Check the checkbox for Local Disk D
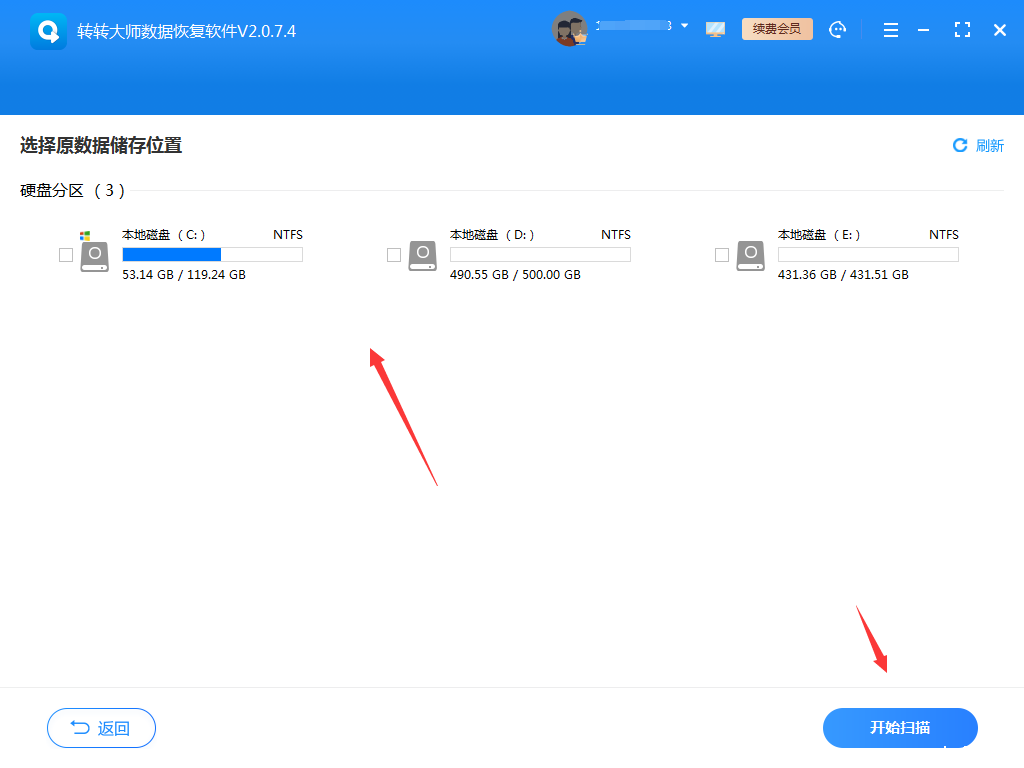Viewport: 1024px width, 768px height. 394,255
